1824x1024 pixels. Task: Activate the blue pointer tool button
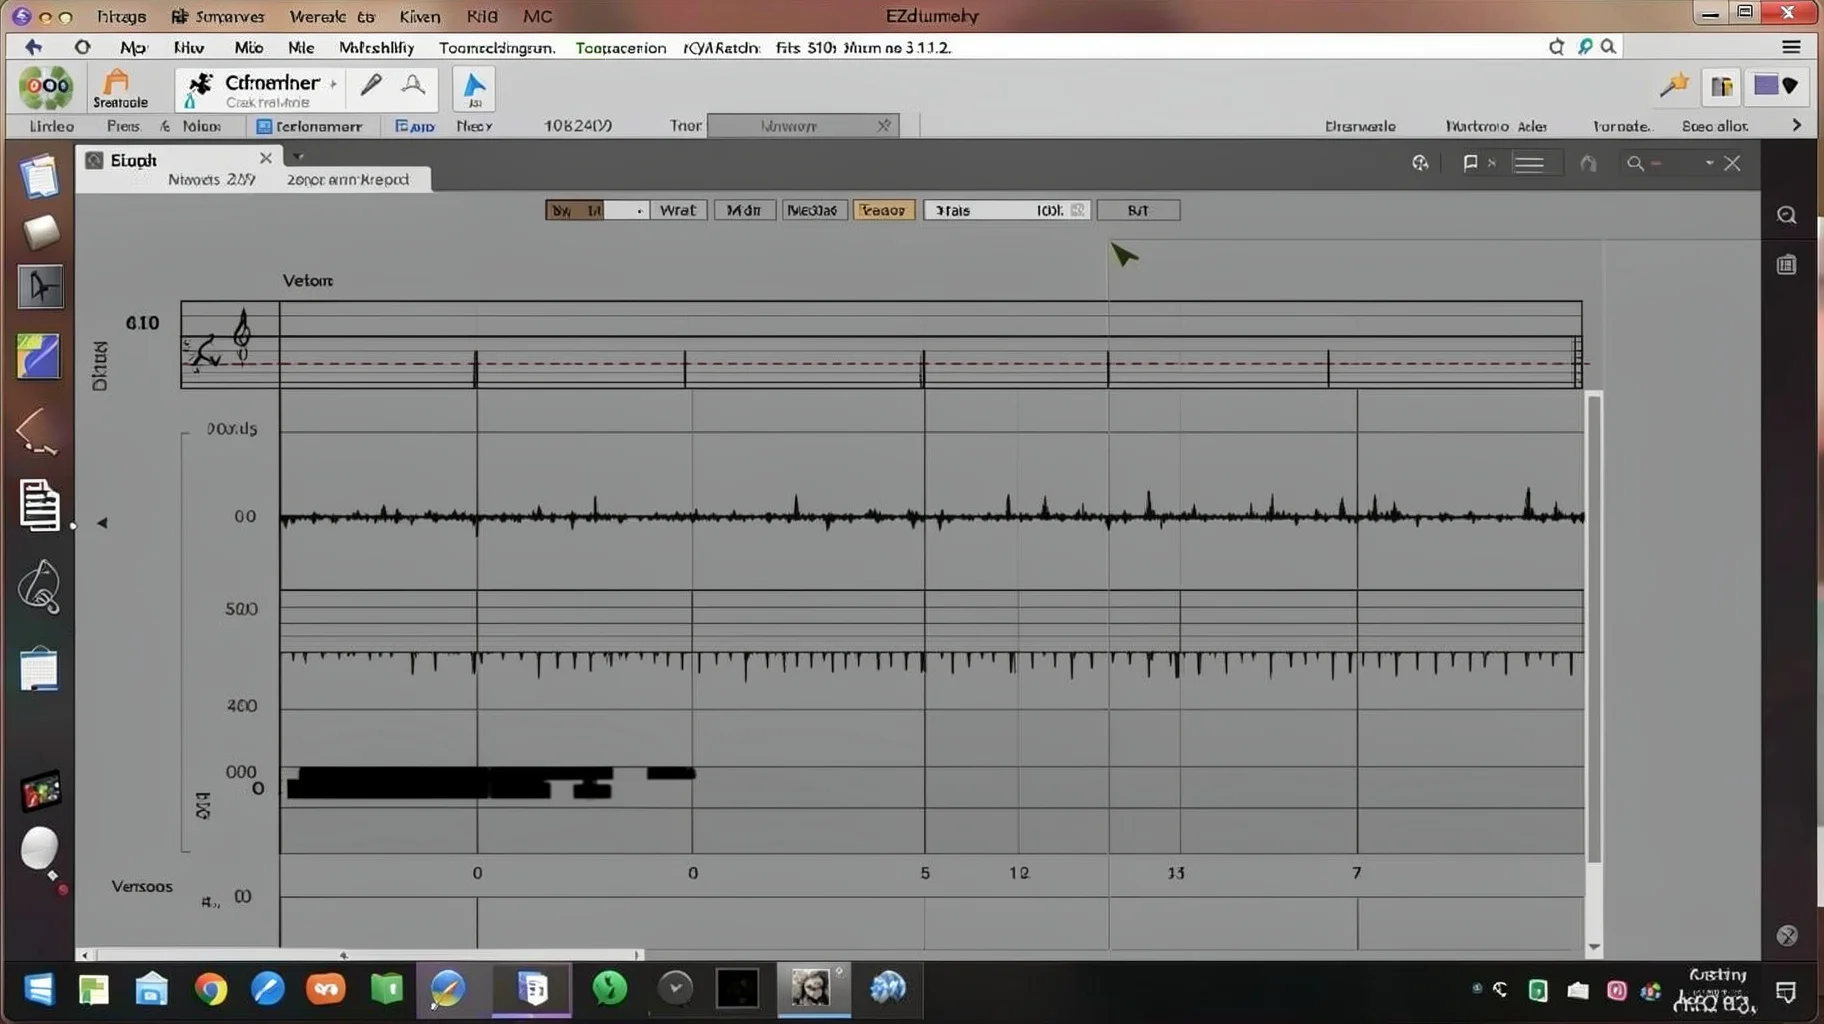[x=474, y=88]
